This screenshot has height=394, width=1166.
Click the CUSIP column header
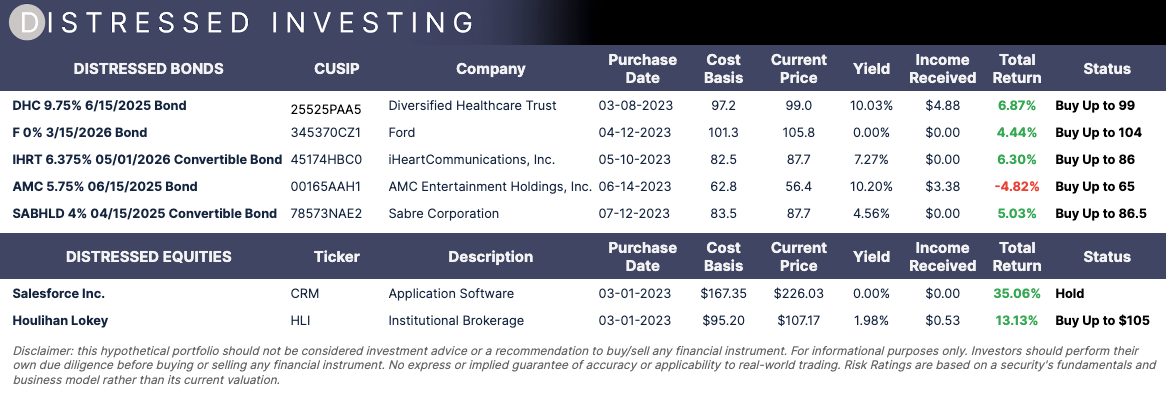pyautogui.click(x=337, y=68)
